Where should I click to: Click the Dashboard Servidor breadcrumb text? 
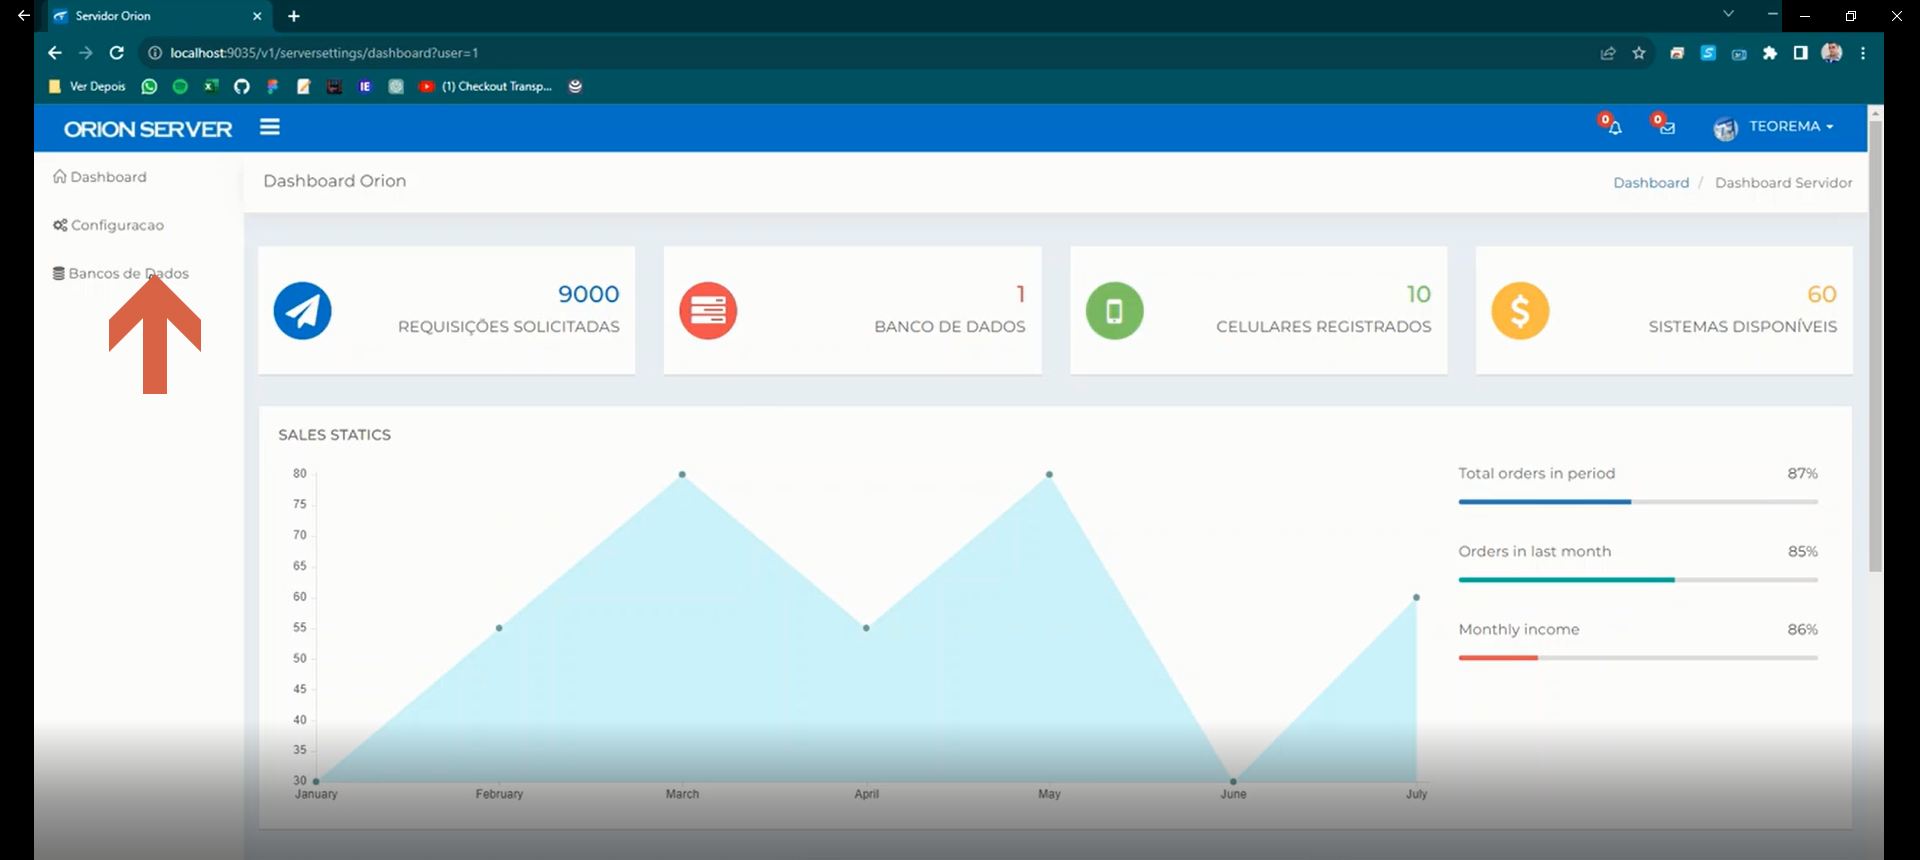(1784, 183)
